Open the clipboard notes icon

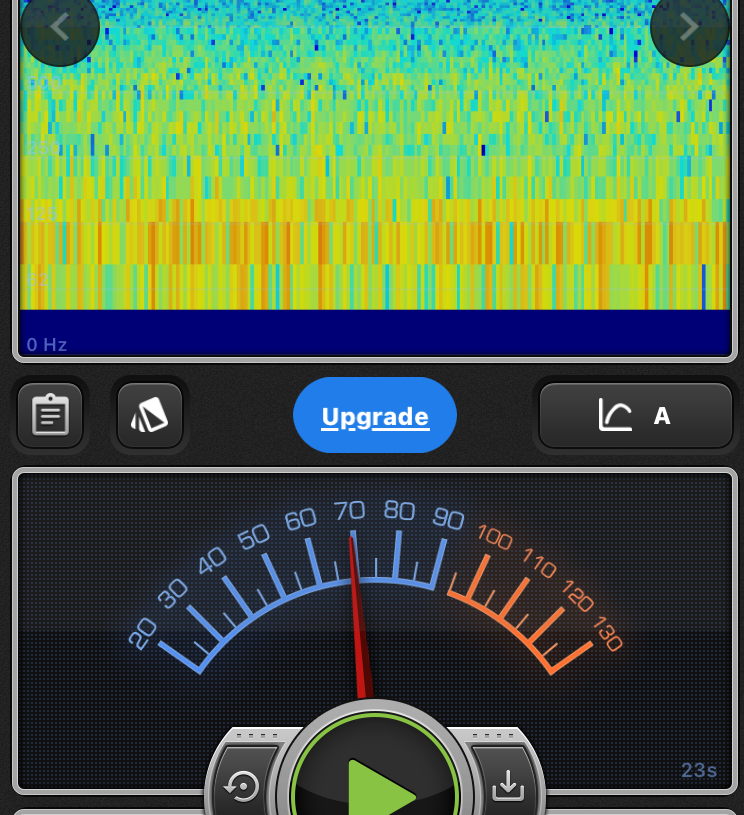50,415
